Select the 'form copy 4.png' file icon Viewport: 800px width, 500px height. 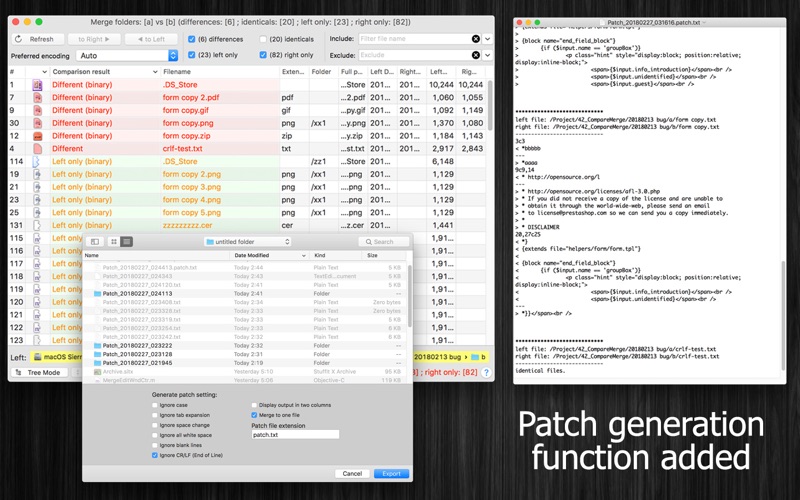[x=37, y=199]
